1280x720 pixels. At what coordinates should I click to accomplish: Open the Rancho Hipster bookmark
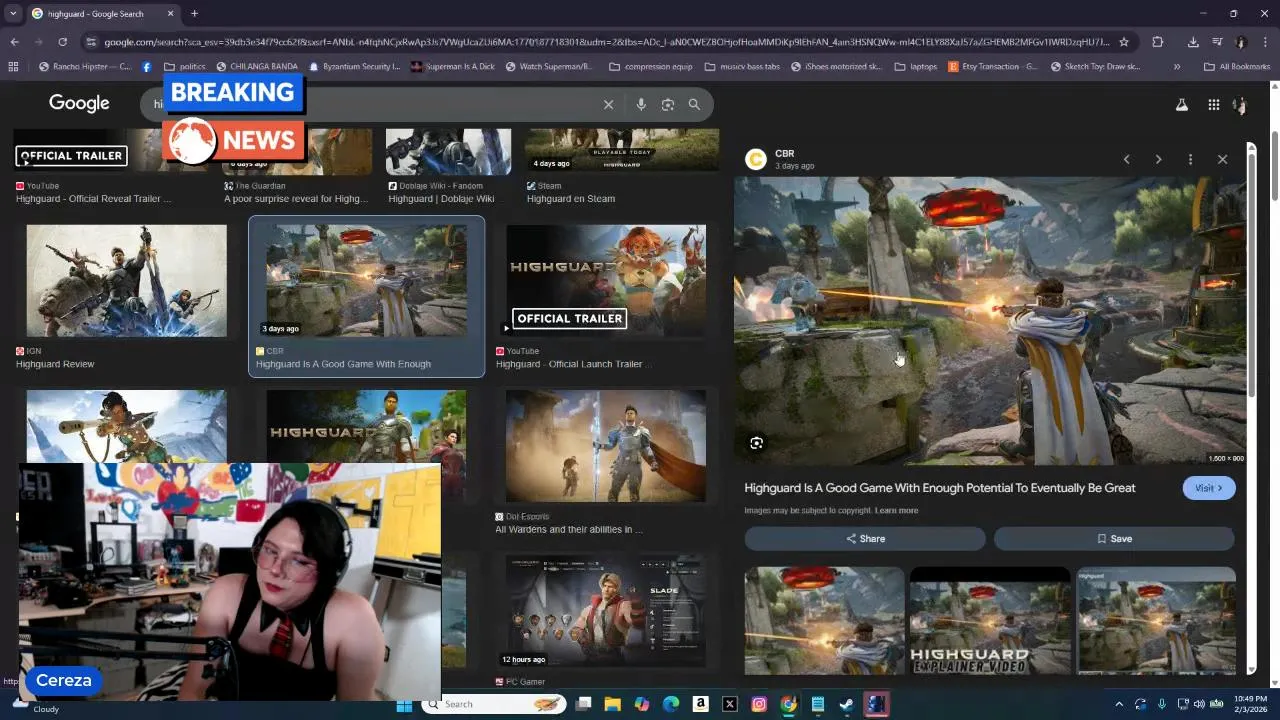[x=85, y=67]
